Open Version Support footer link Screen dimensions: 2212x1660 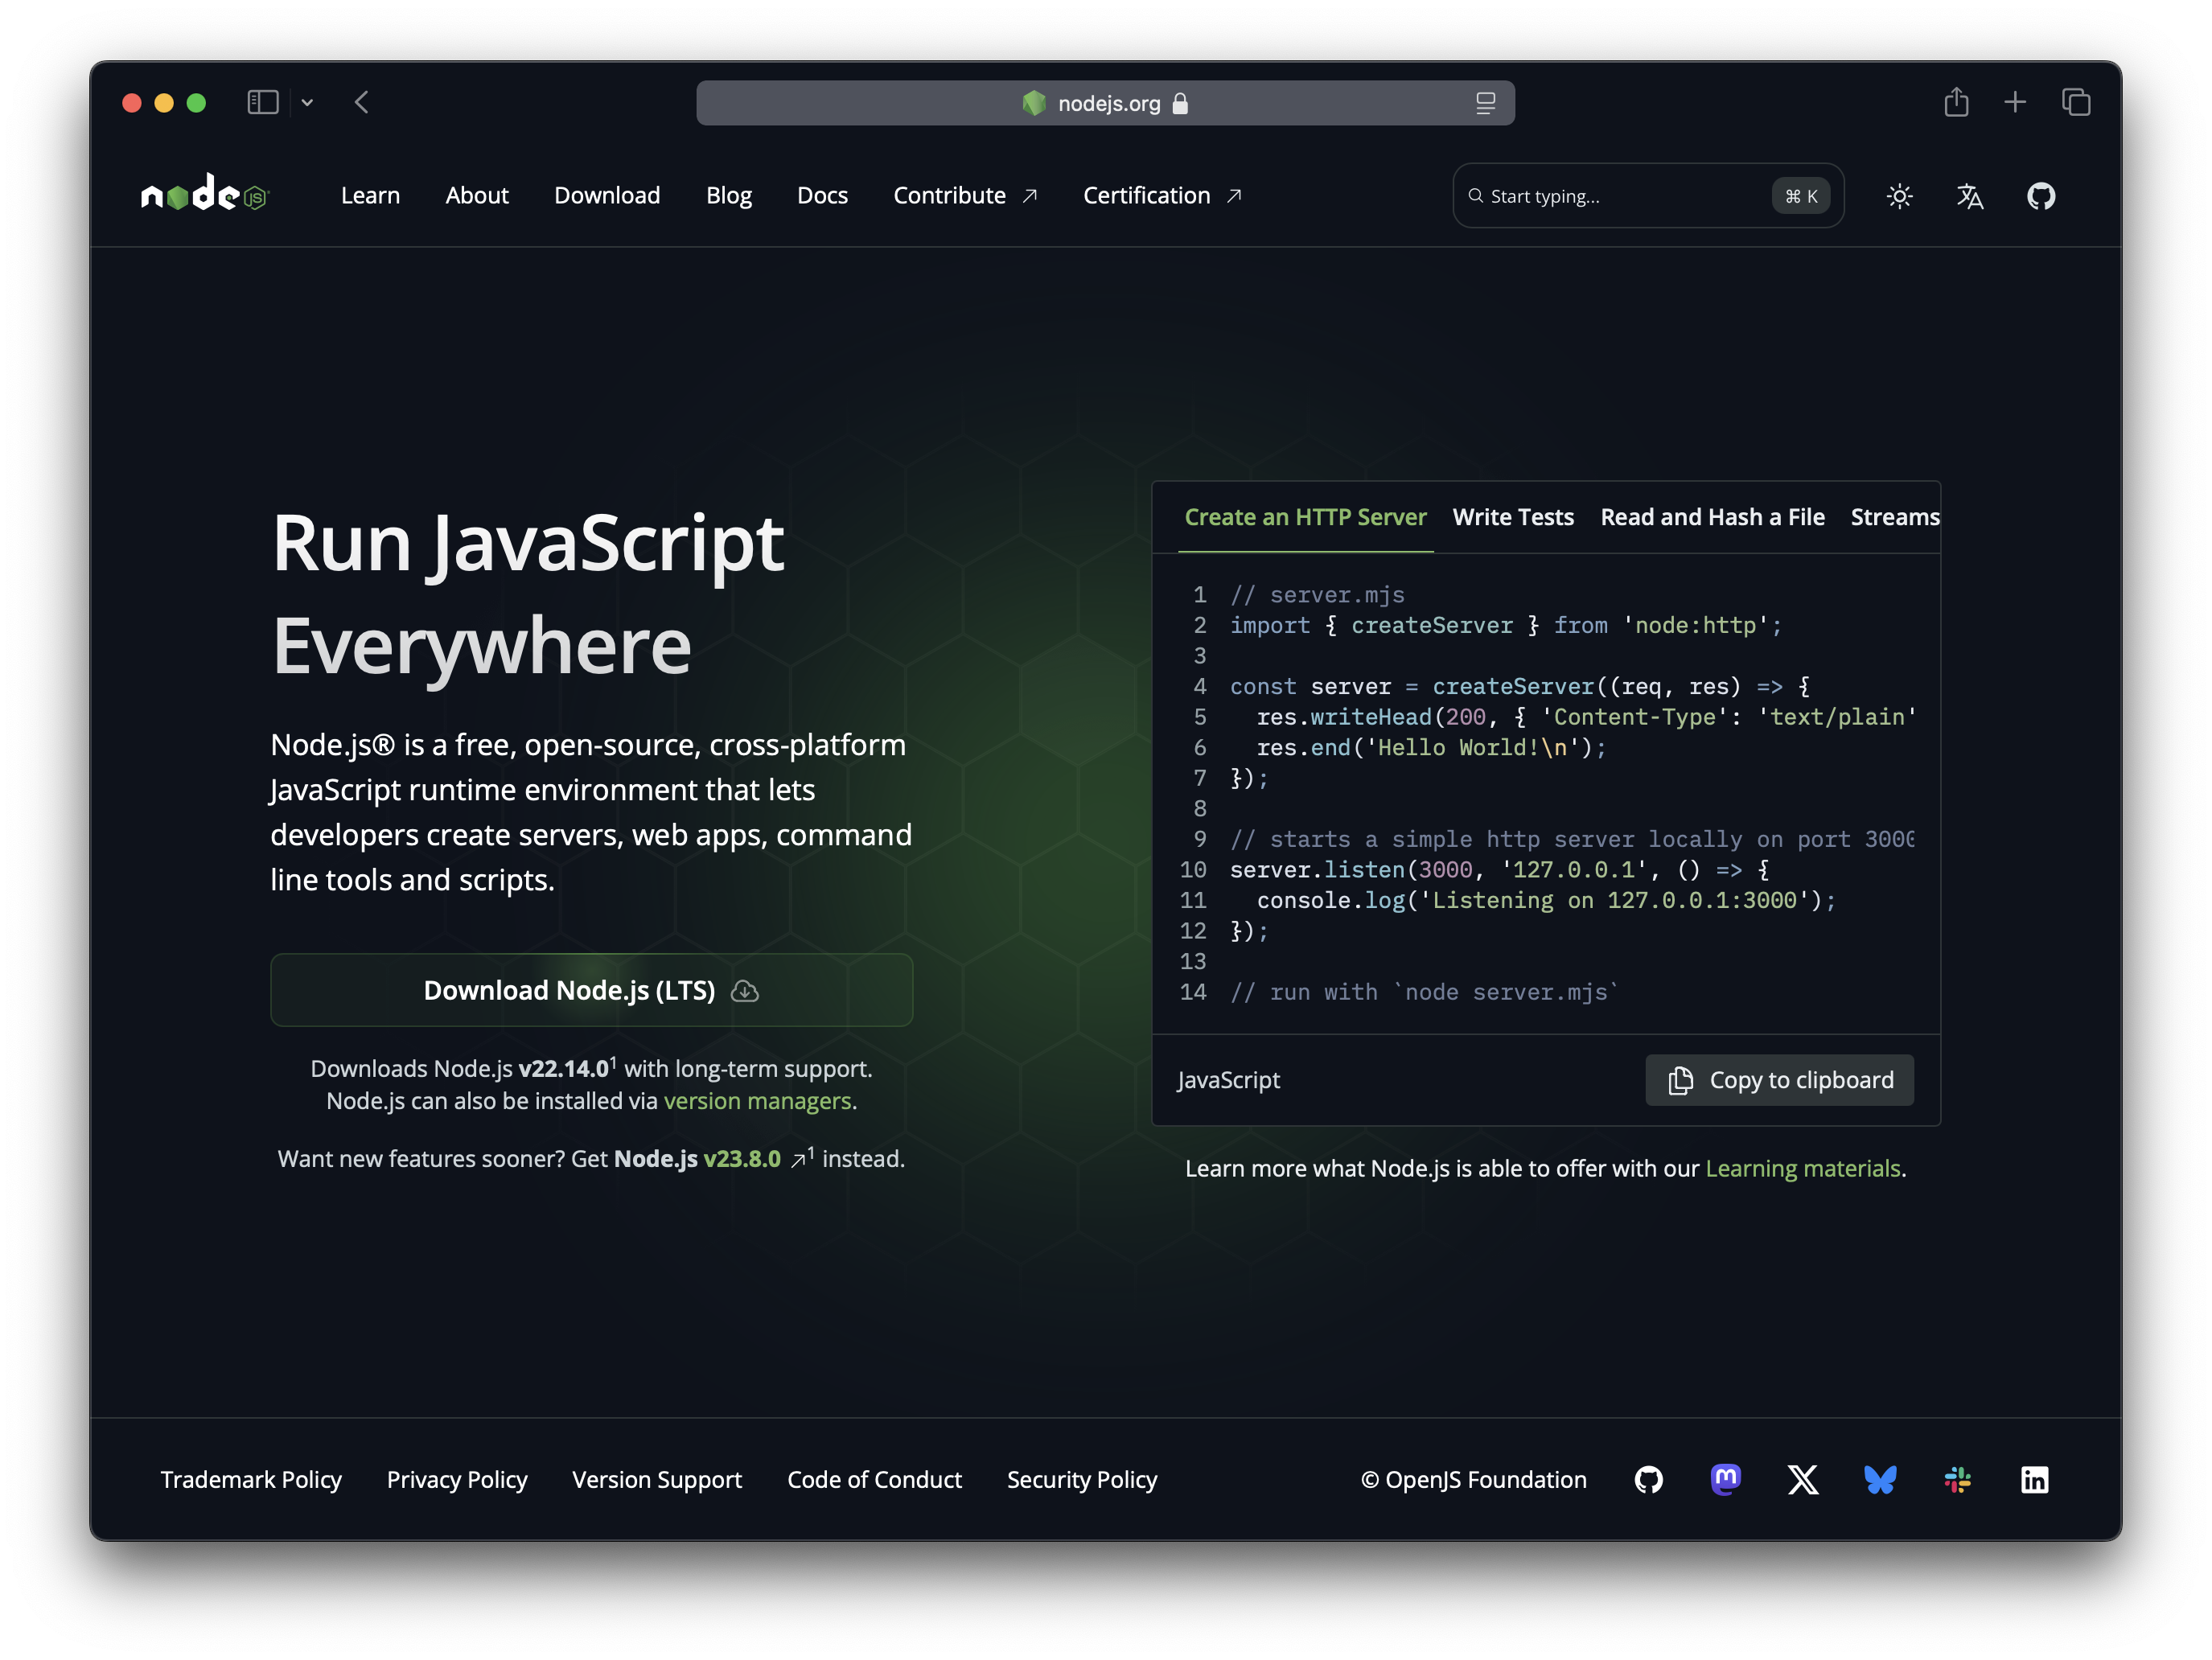click(x=657, y=1479)
